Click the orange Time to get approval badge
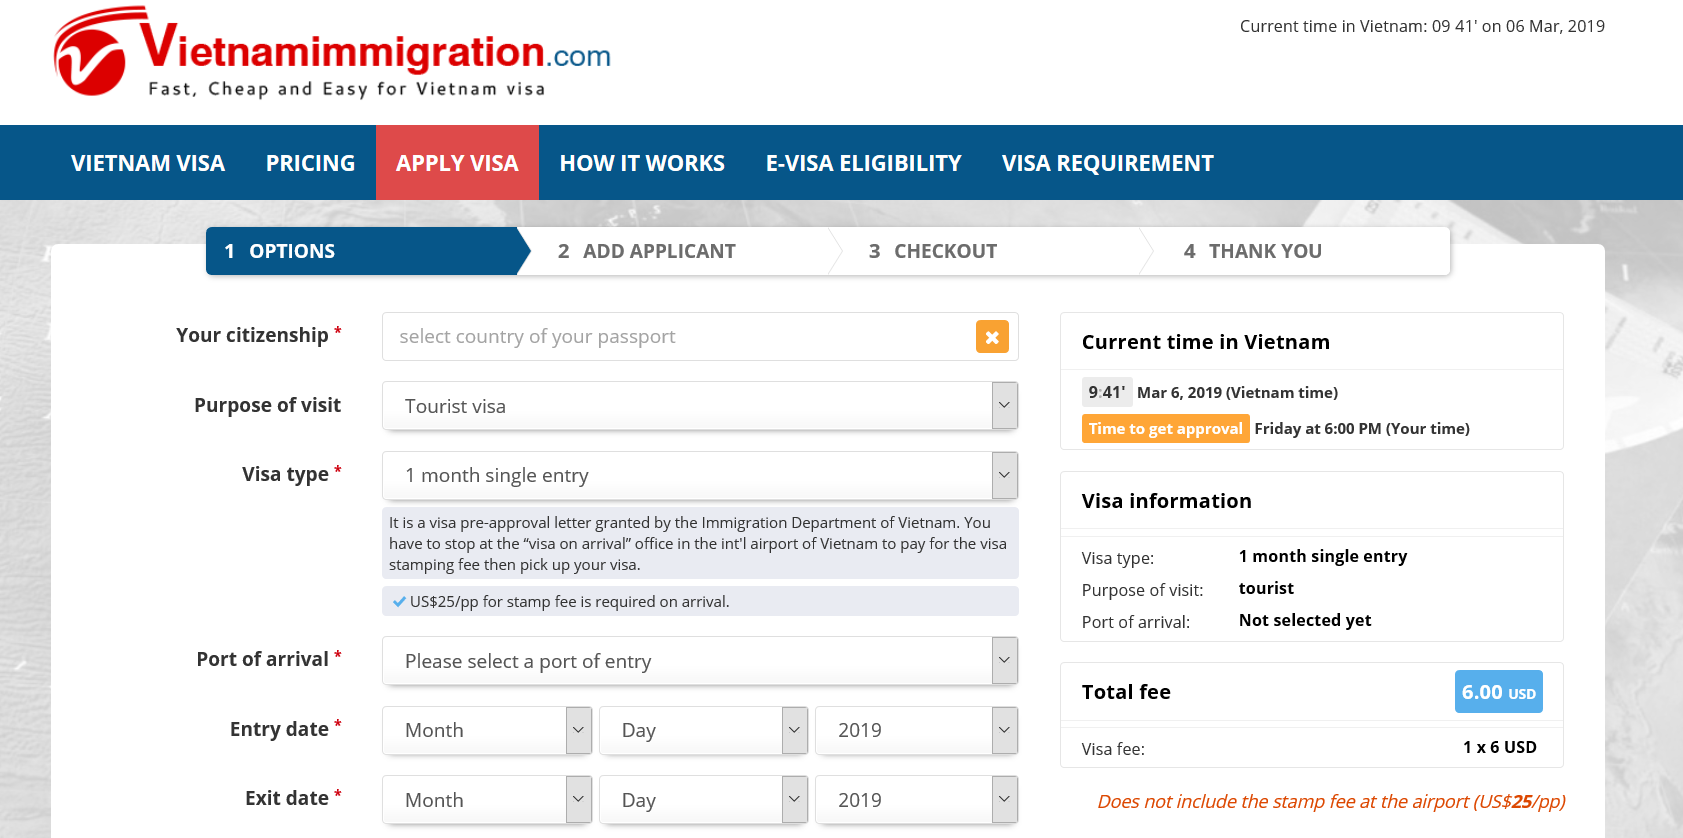This screenshot has height=838, width=1683. (x=1165, y=428)
